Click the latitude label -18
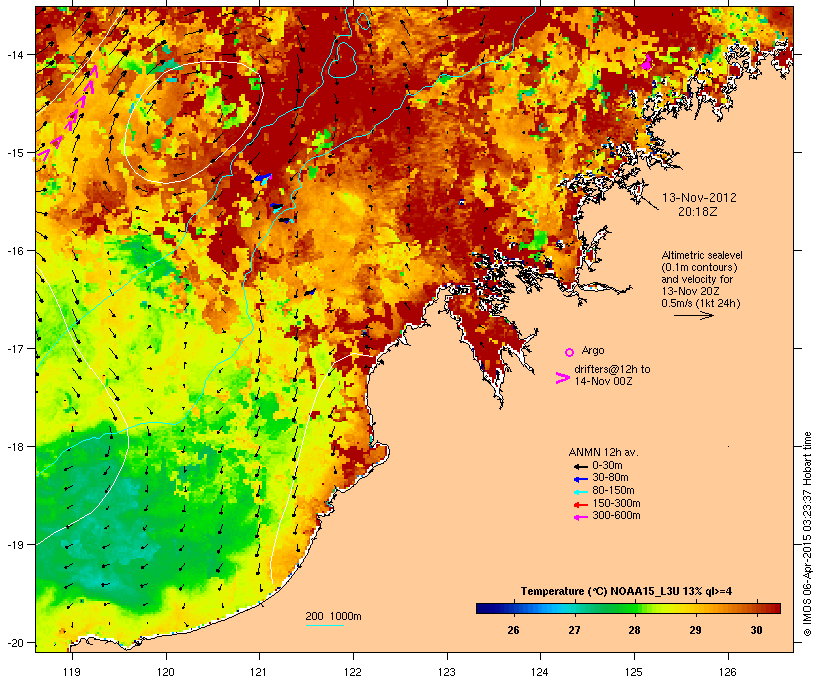The width and height of the screenshot is (820, 680). (15, 447)
